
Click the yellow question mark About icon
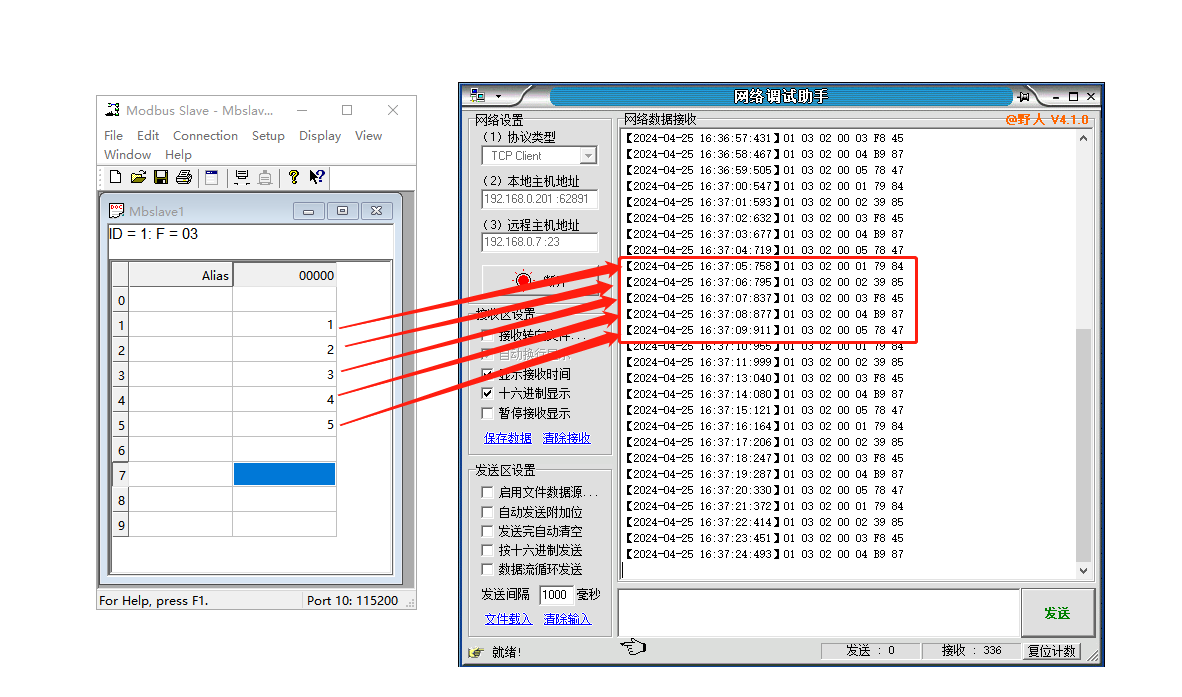coord(293,177)
